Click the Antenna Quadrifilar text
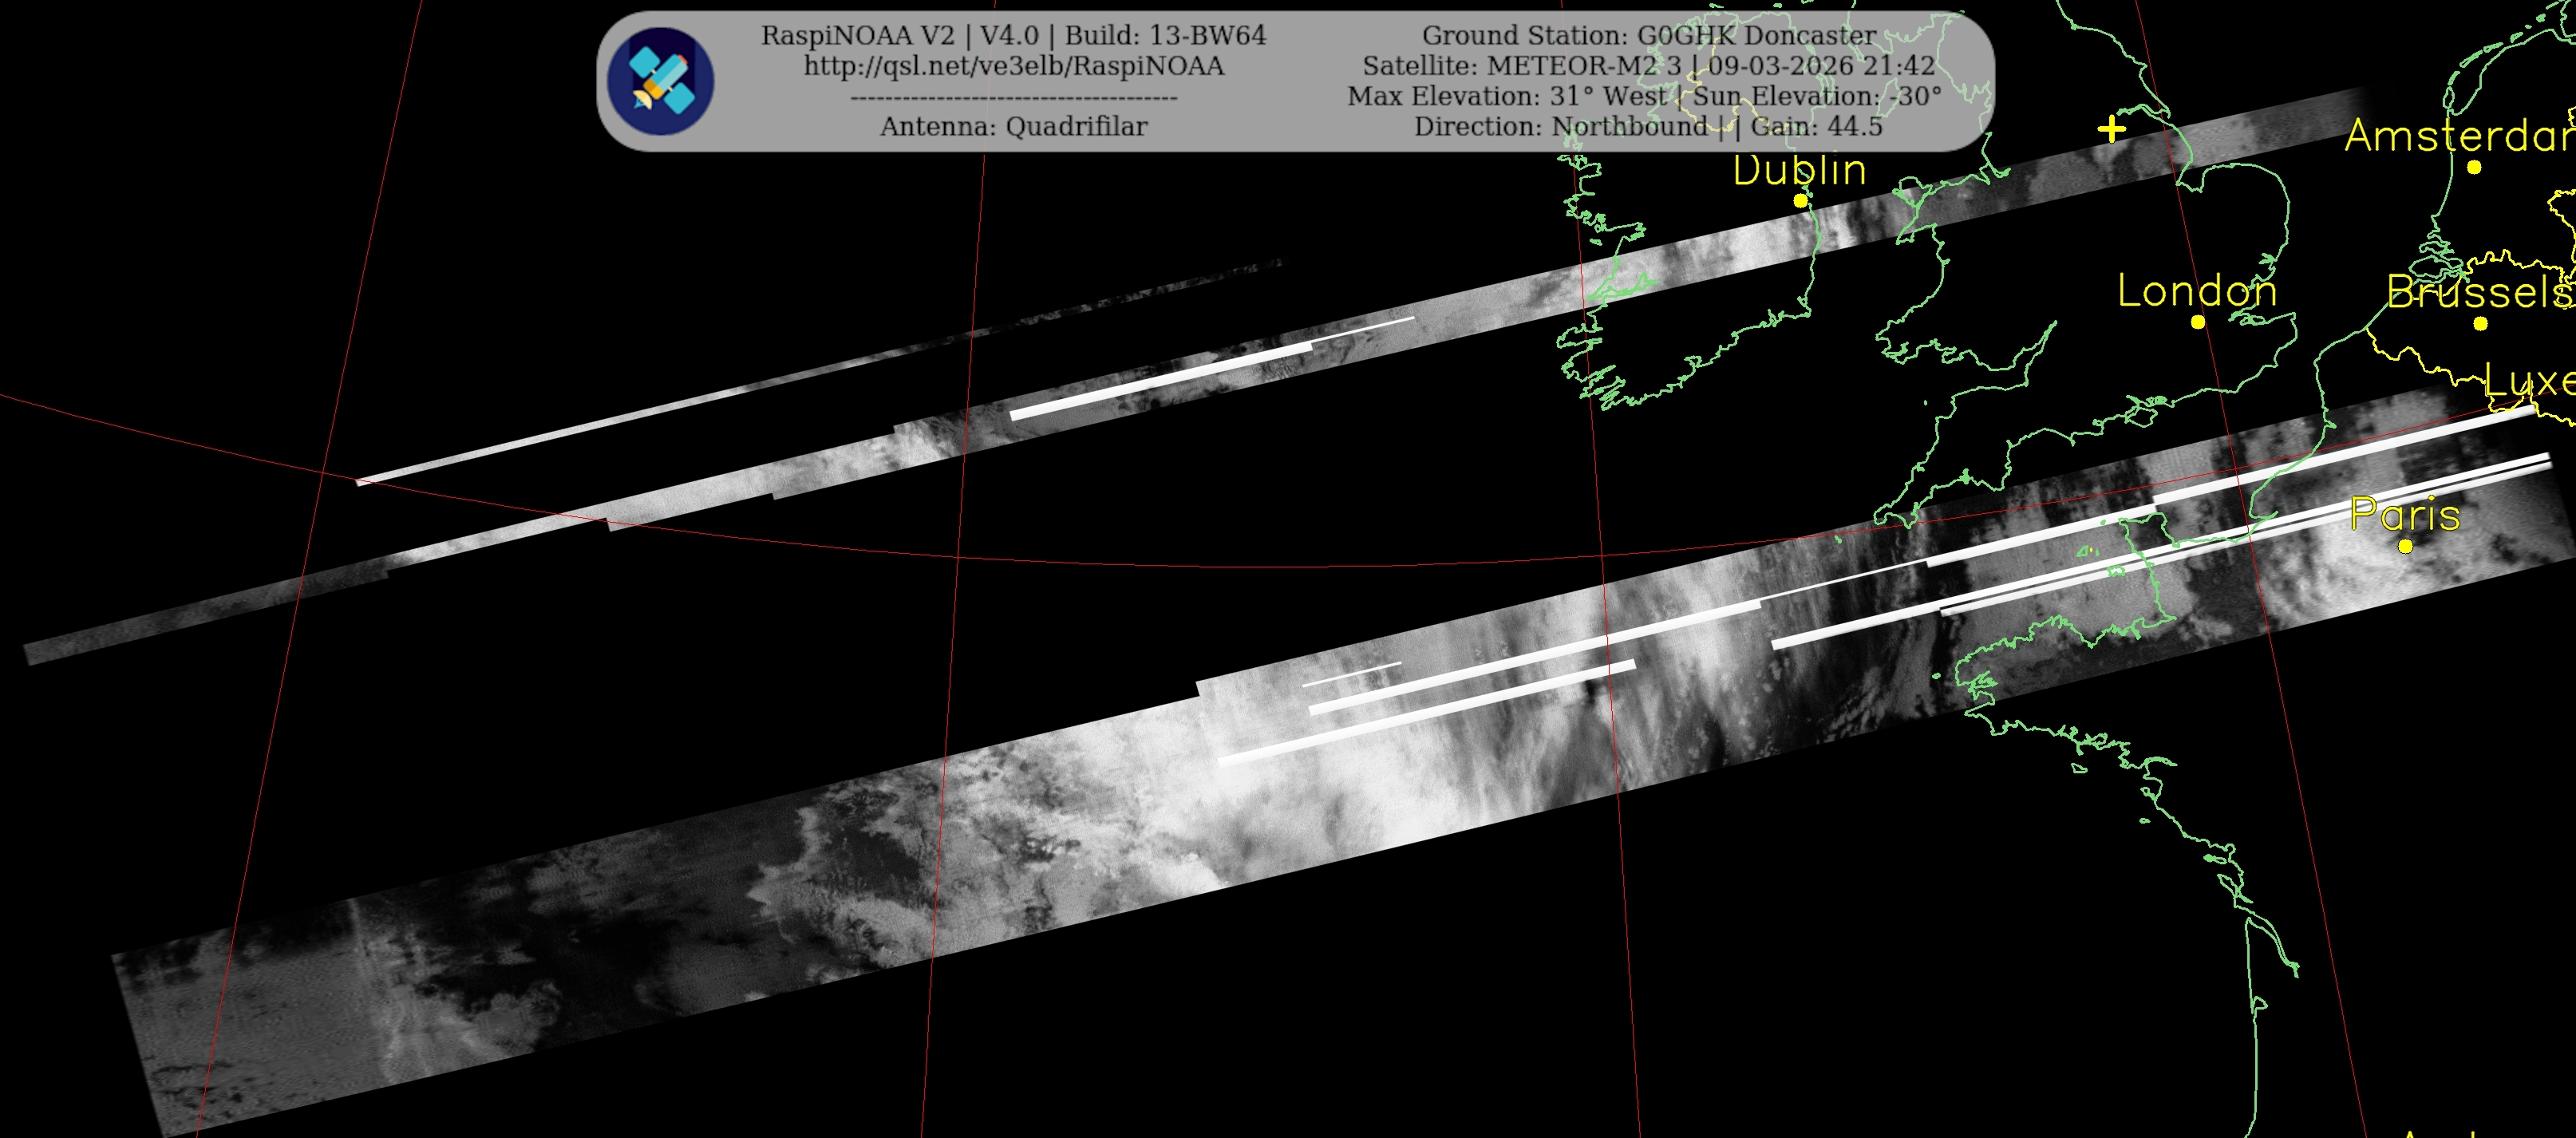 click(1013, 127)
